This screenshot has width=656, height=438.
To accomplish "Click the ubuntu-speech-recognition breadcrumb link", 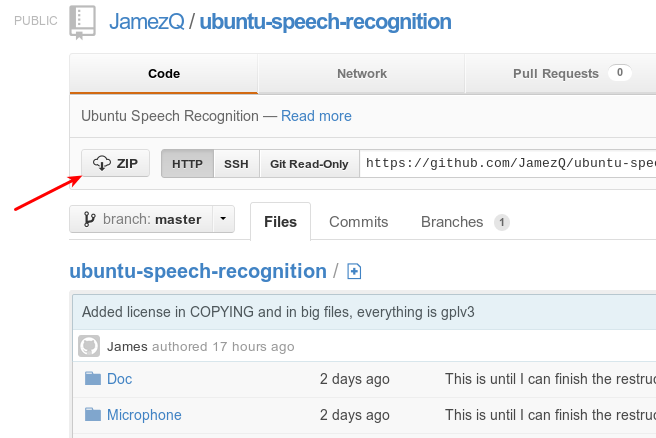I will tap(197, 271).
